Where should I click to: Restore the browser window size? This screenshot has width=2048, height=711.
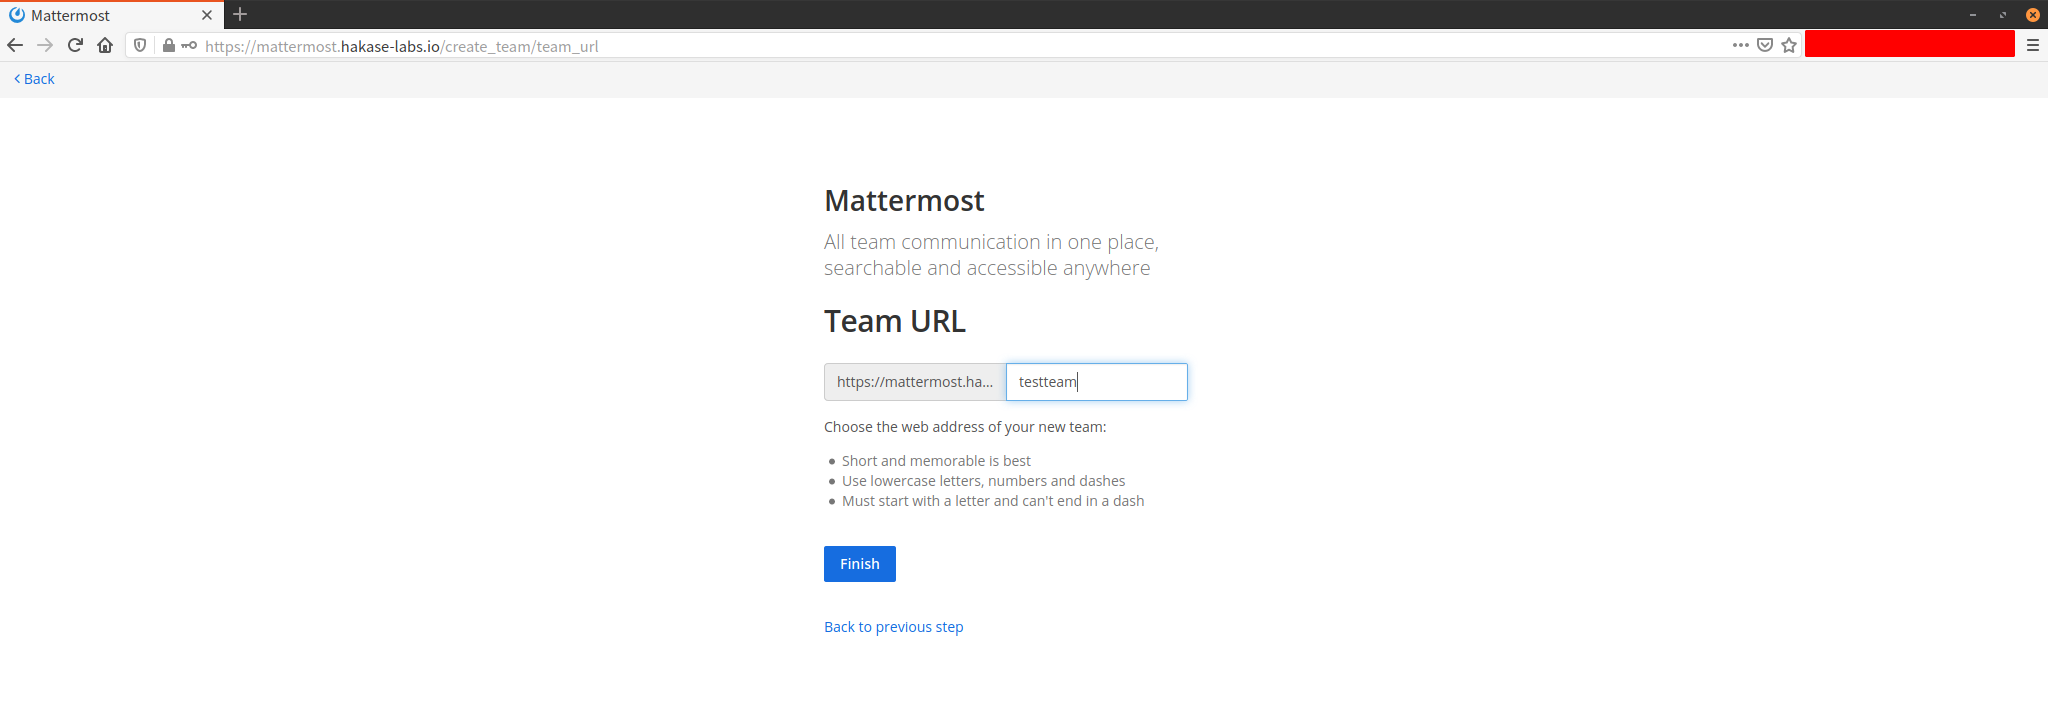pos(2003,15)
